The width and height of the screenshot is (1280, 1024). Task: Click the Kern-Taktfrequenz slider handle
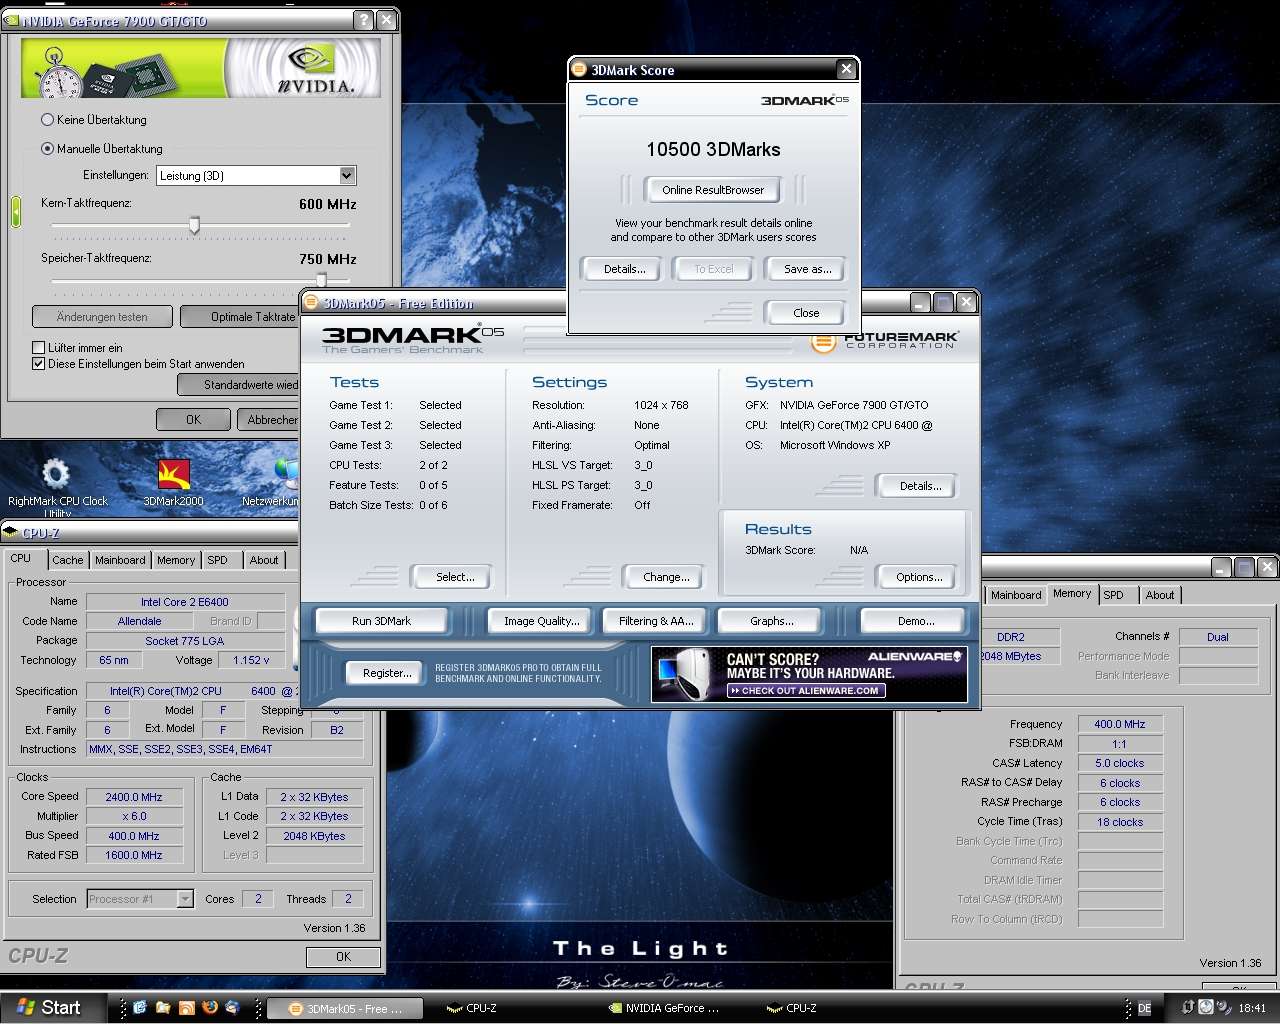pos(194,226)
